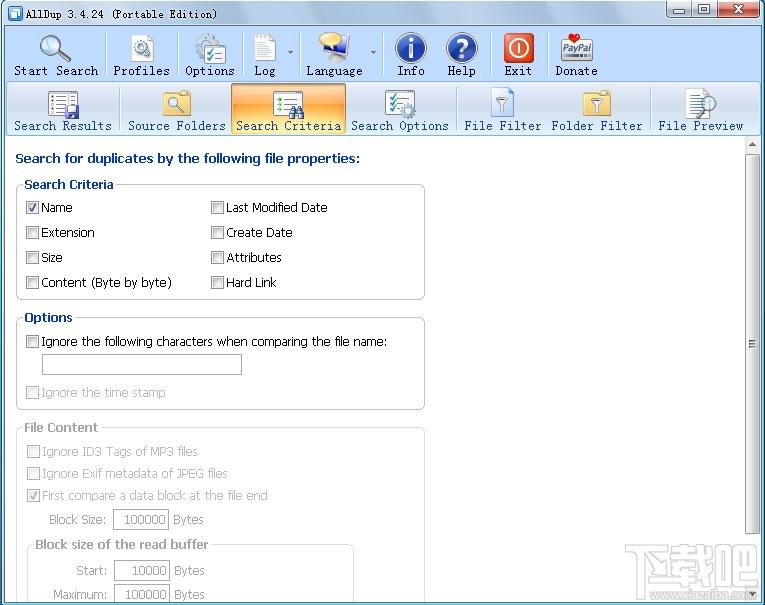
Task: Click the ignore characters text field
Action: [142, 364]
